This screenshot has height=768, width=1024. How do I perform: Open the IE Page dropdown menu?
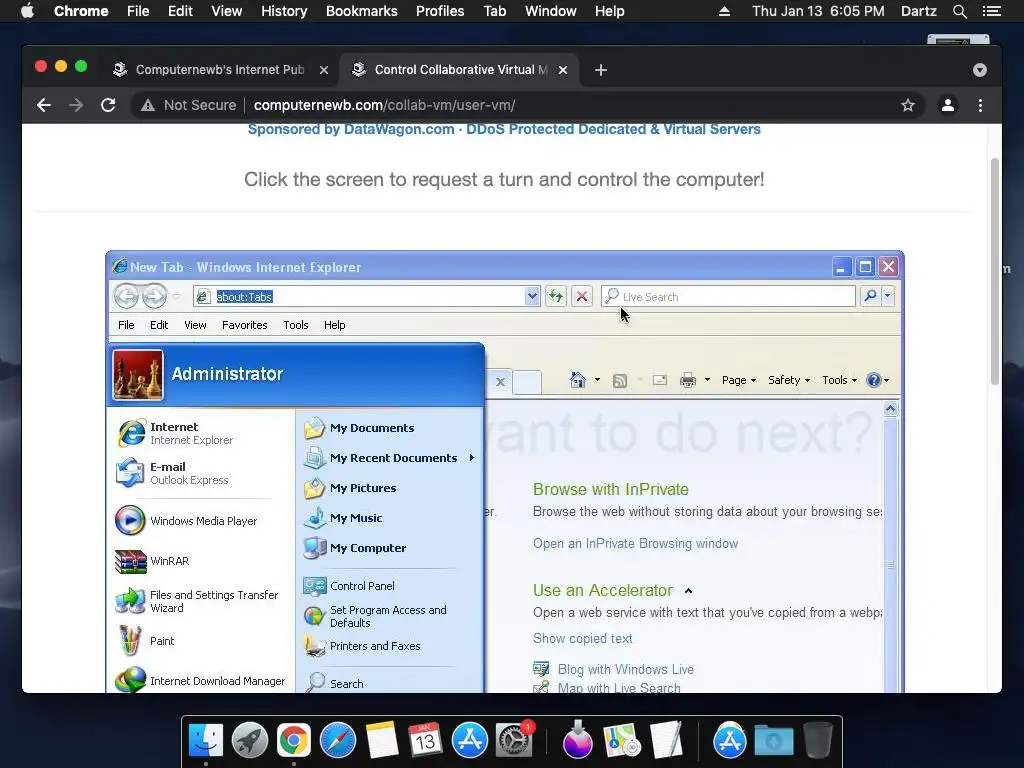tap(739, 380)
